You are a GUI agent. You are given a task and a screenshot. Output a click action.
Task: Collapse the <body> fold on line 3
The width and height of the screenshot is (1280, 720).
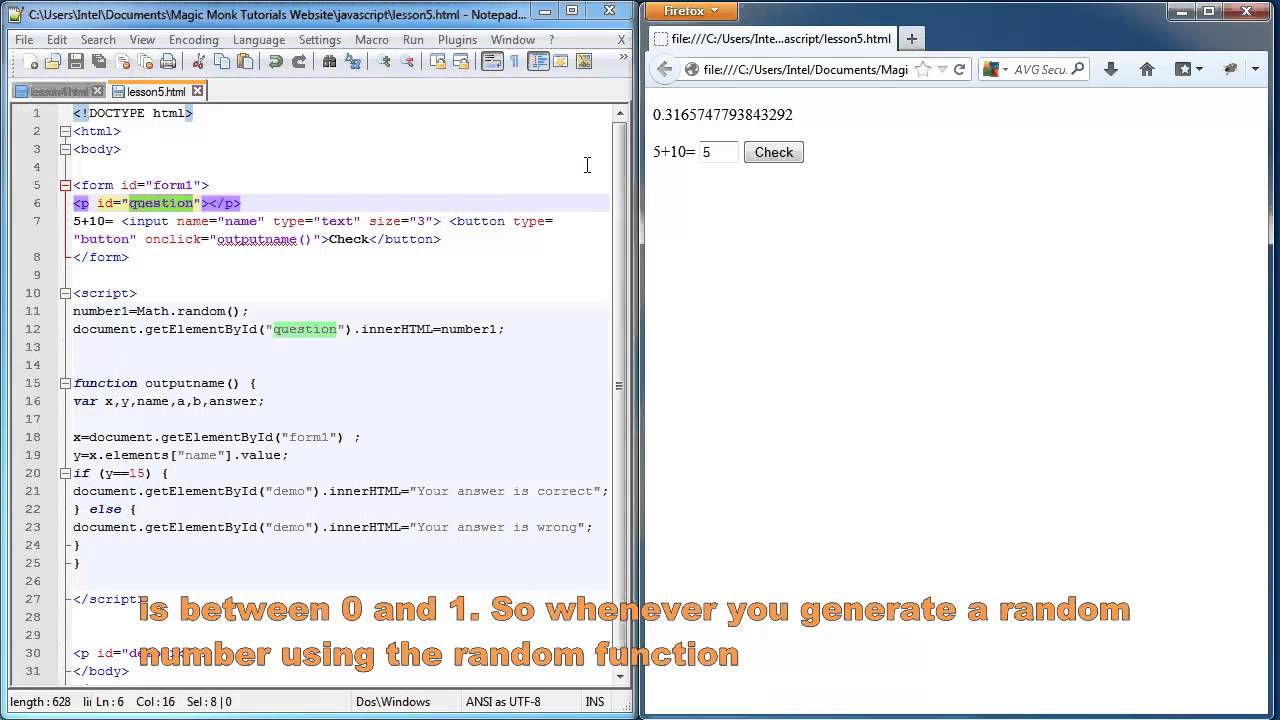click(65, 149)
